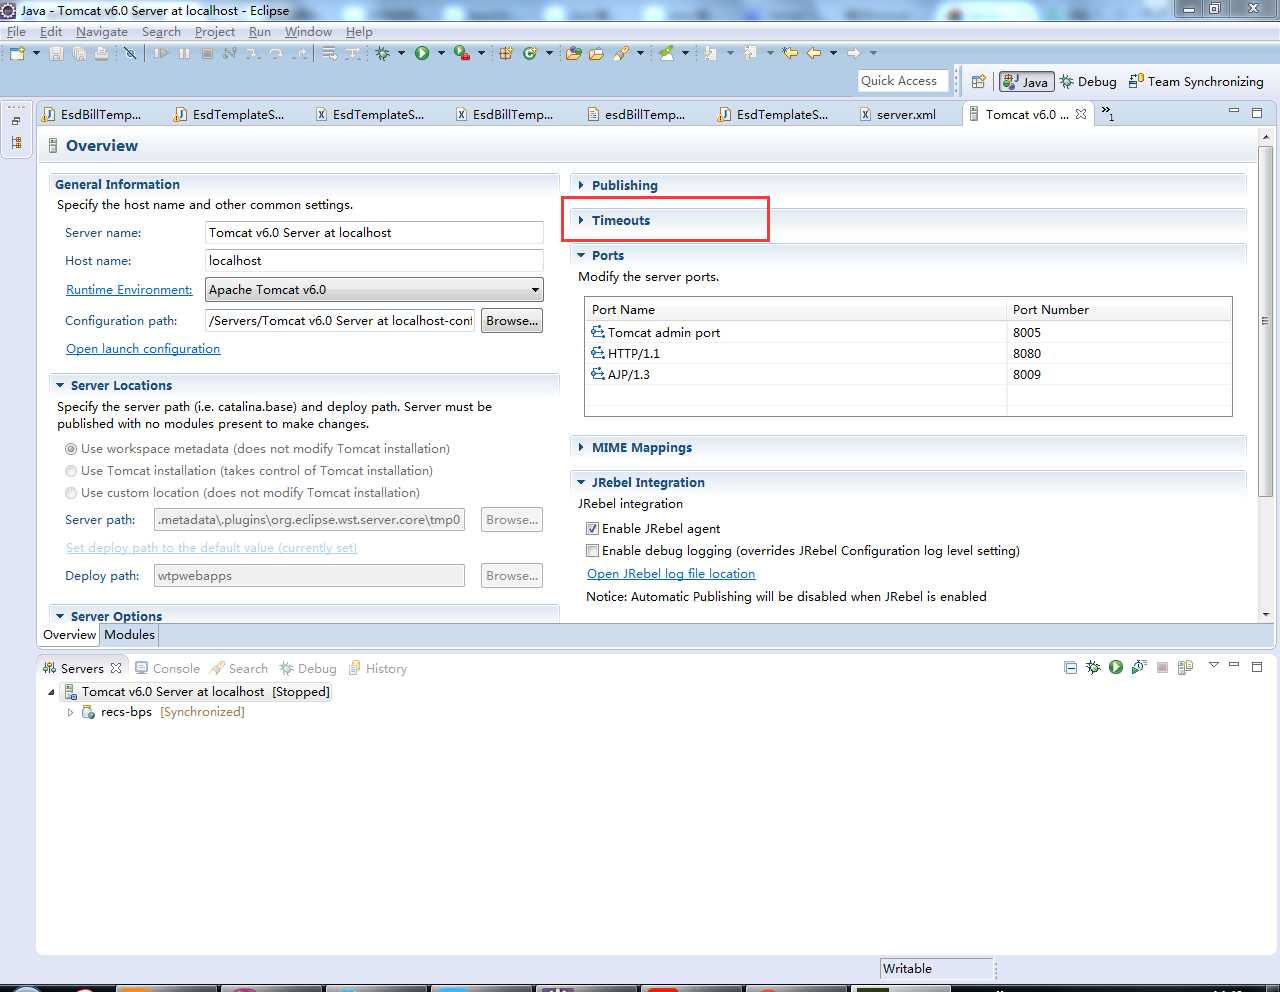This screenshot has height=992, width=1280.
Task: Click the Open Task folder toolbar icon
Action: pos(596,53)
